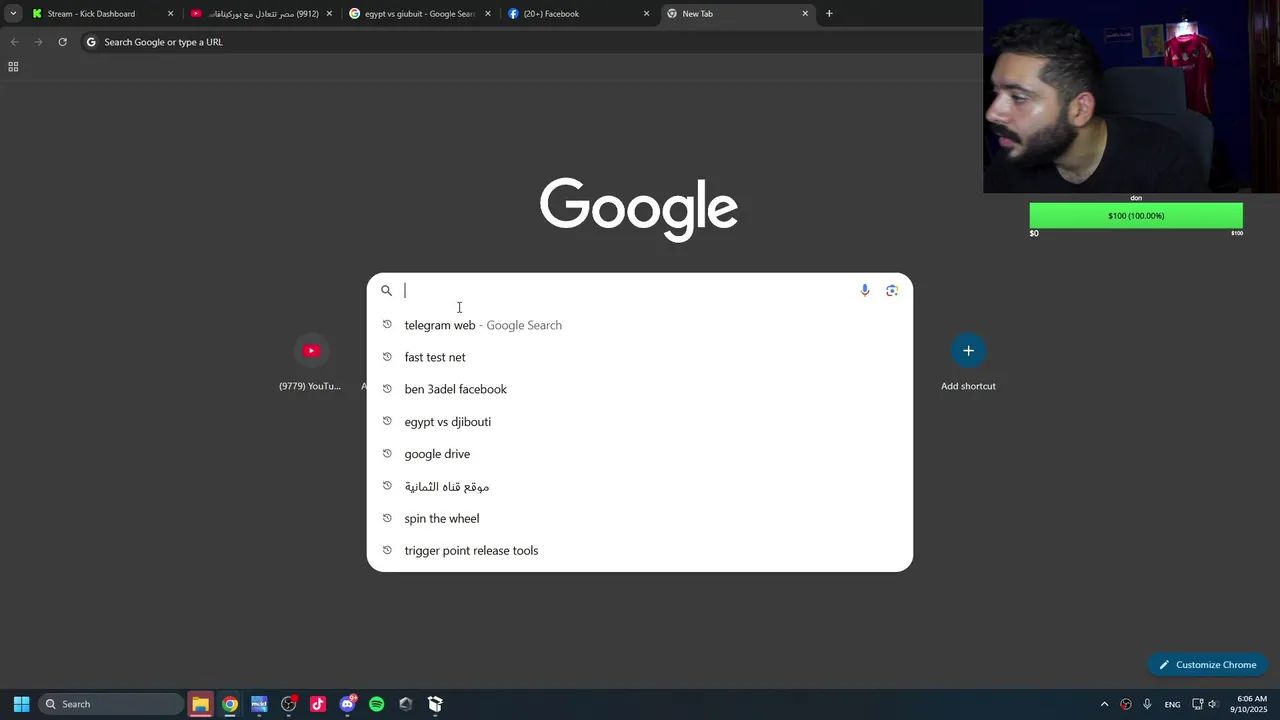Open the blue app icon next to Chrome on the taskbar
Screen dimensions: 1280x720
tap(259, 704)
